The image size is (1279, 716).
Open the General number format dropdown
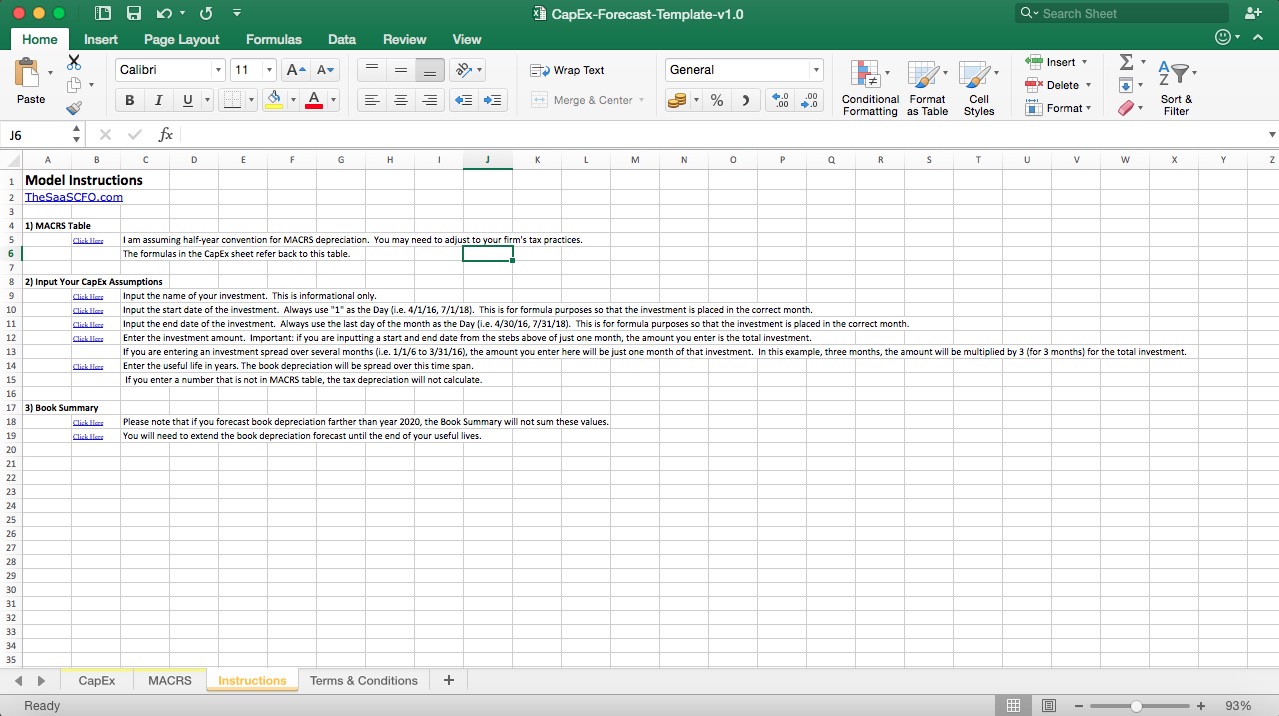pos(816,70)
